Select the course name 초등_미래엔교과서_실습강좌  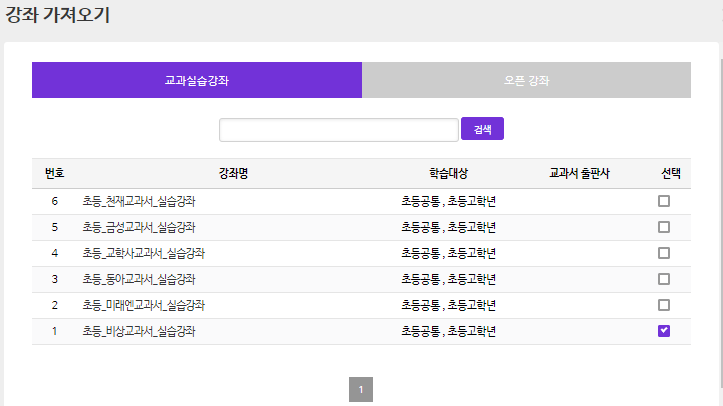click(x=143, y=305)
